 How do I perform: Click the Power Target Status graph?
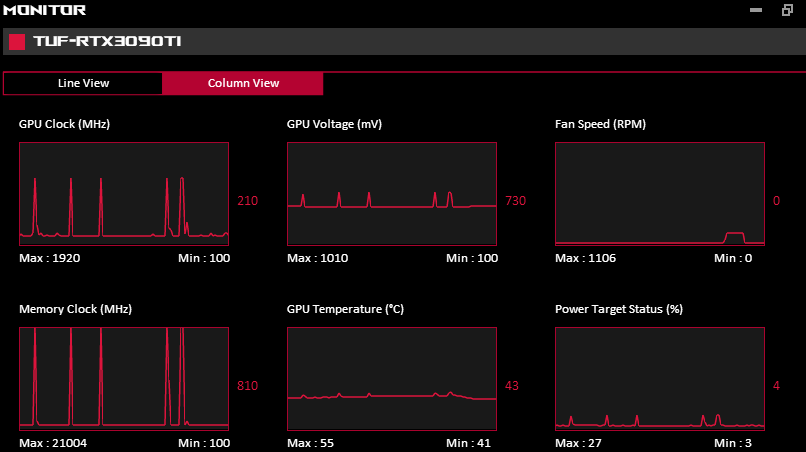[x=660, y=378]
